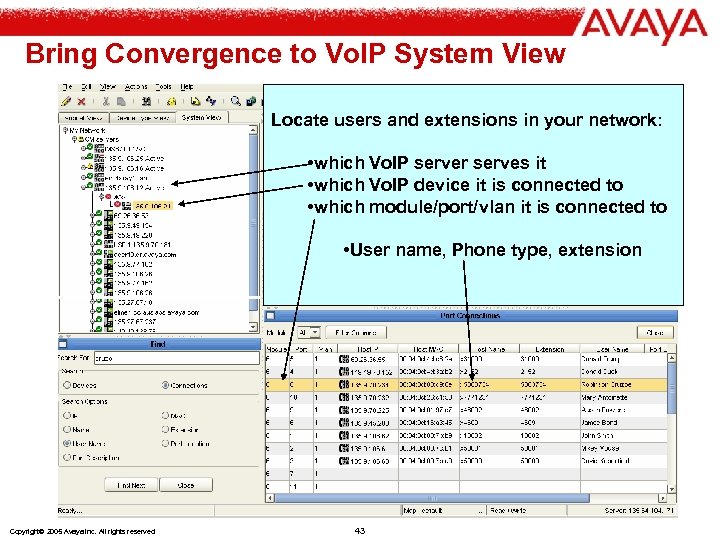Select the MAC search option radio

tap(165, 416)
